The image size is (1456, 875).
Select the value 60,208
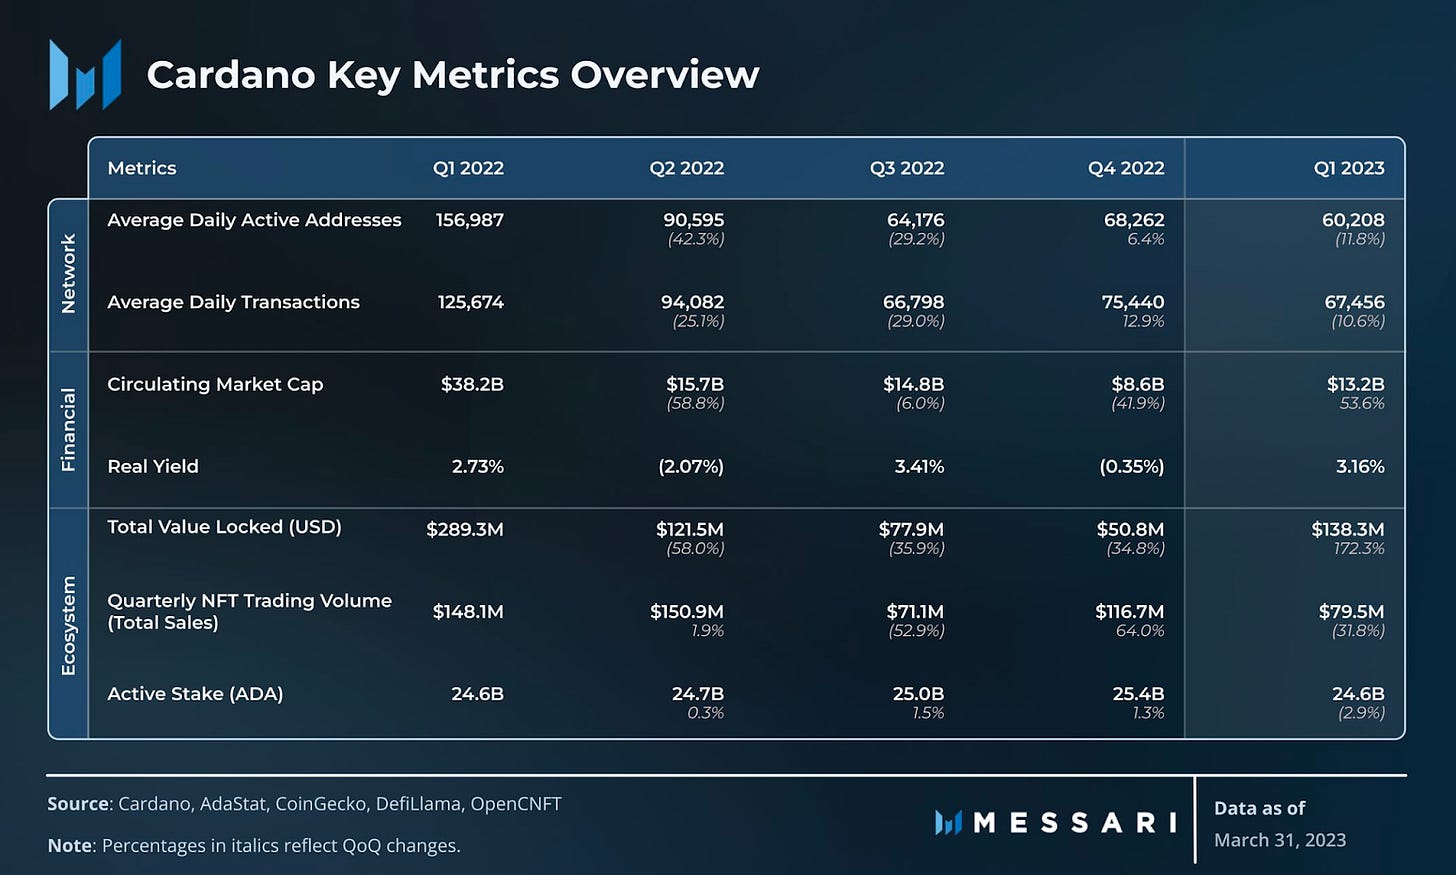[x=1353, y=220]
